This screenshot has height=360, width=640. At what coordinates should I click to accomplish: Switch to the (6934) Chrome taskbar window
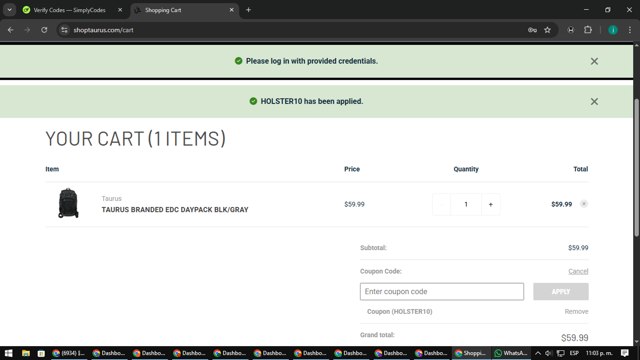(69, 353)
